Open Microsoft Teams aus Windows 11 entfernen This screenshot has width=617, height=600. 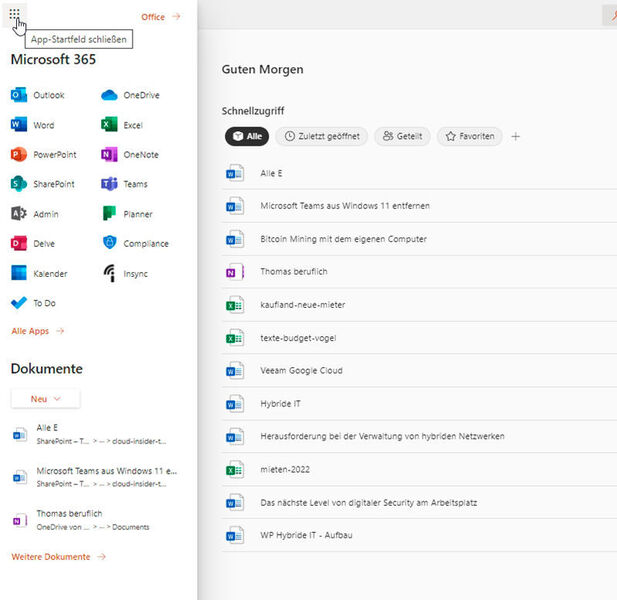point(419,206)
